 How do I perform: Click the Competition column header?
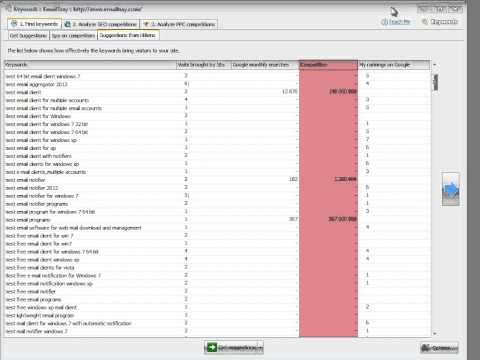coord(328,65)
